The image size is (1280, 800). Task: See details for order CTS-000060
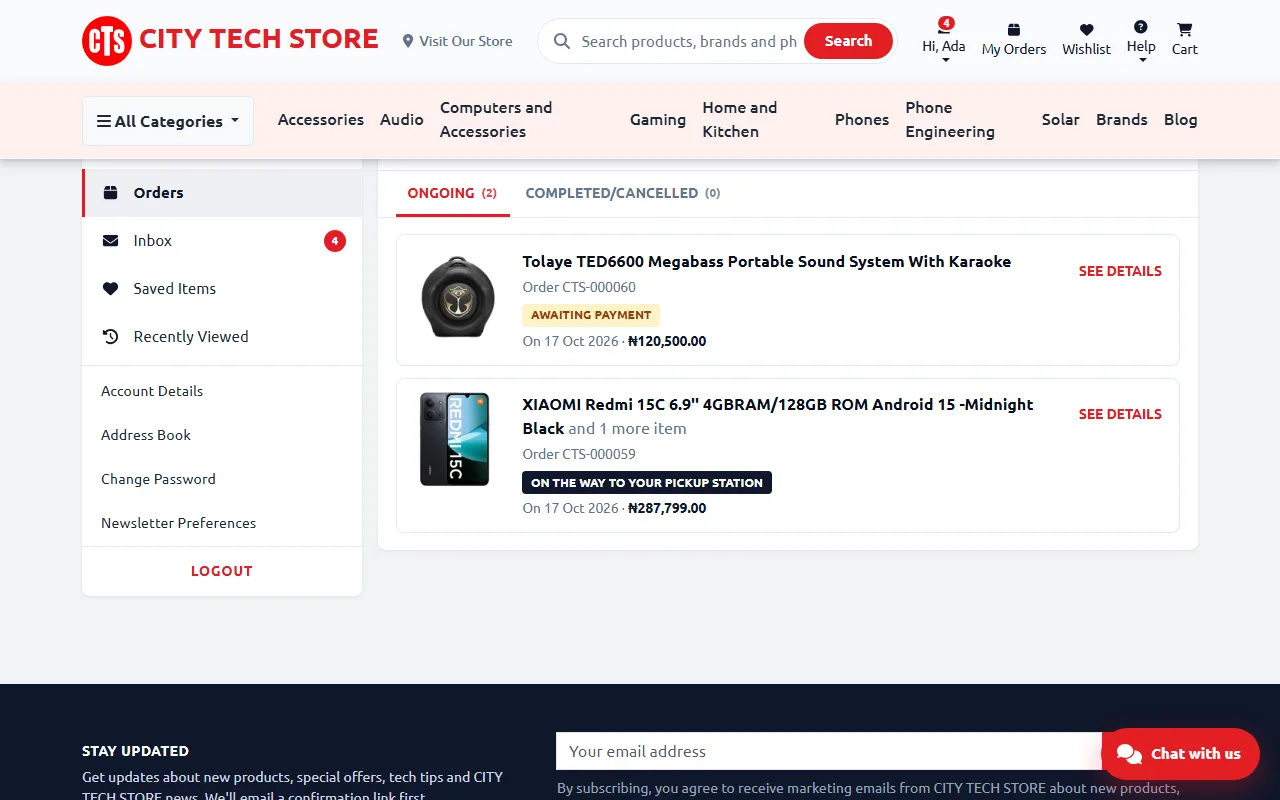pos(1120,271)
